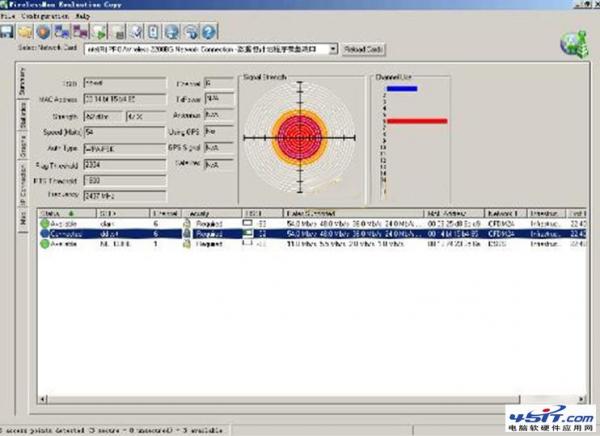Click the Frag Threshold field
The width and height of the screenshot is (600, 436).
pyautogui.click(x=125, y=165)
